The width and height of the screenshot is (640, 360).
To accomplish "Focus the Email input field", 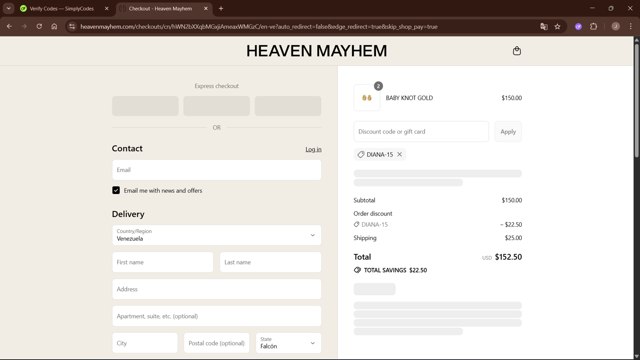I will 216,170.
